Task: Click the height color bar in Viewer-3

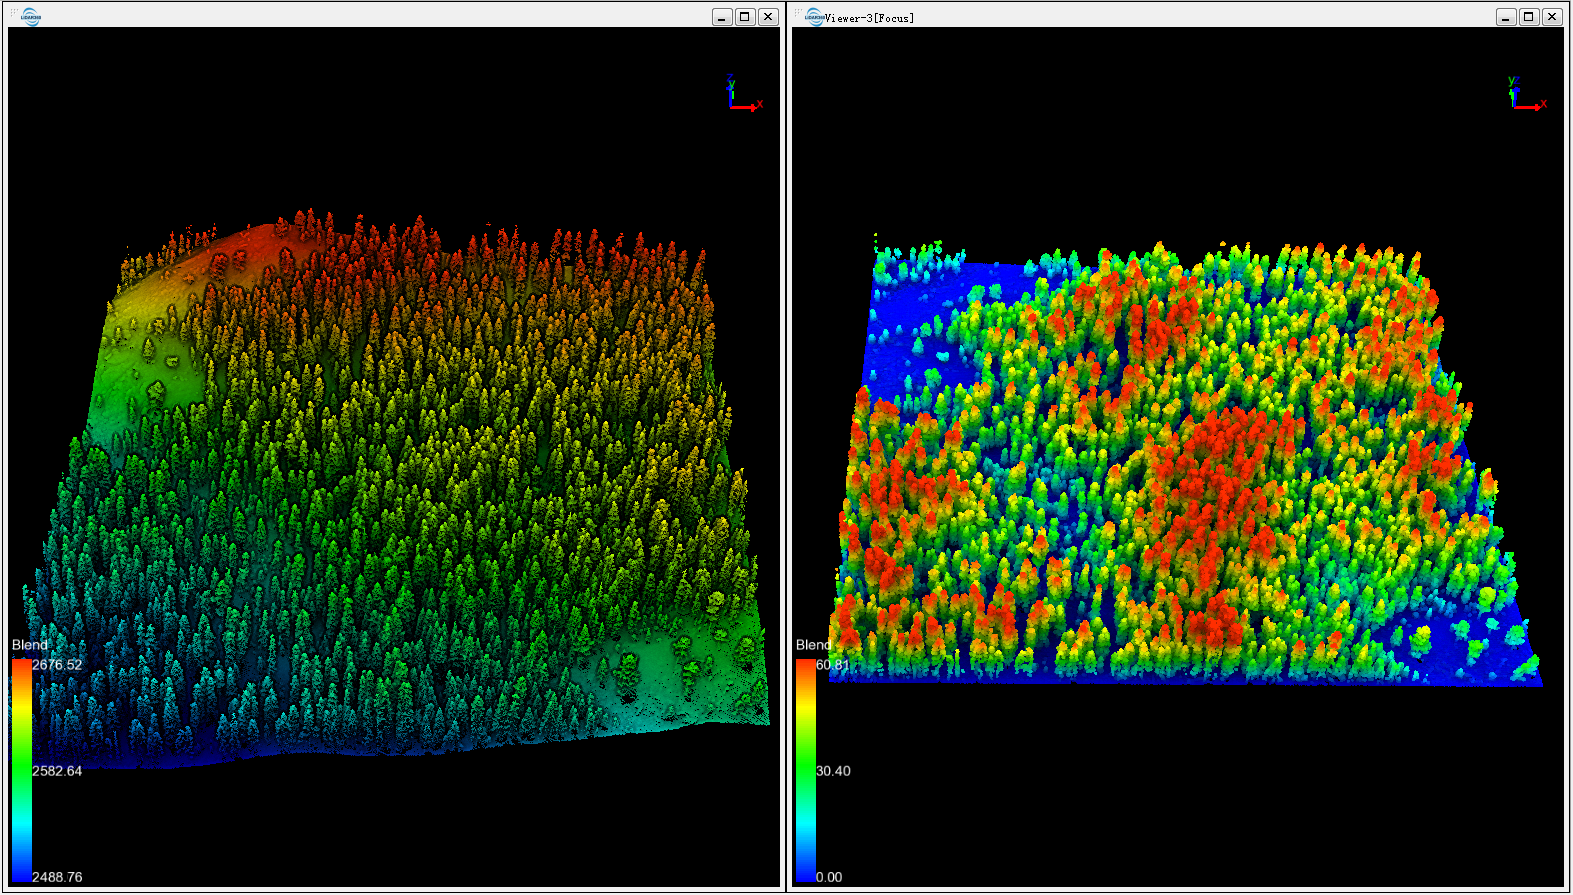Action: click(805, 770)
